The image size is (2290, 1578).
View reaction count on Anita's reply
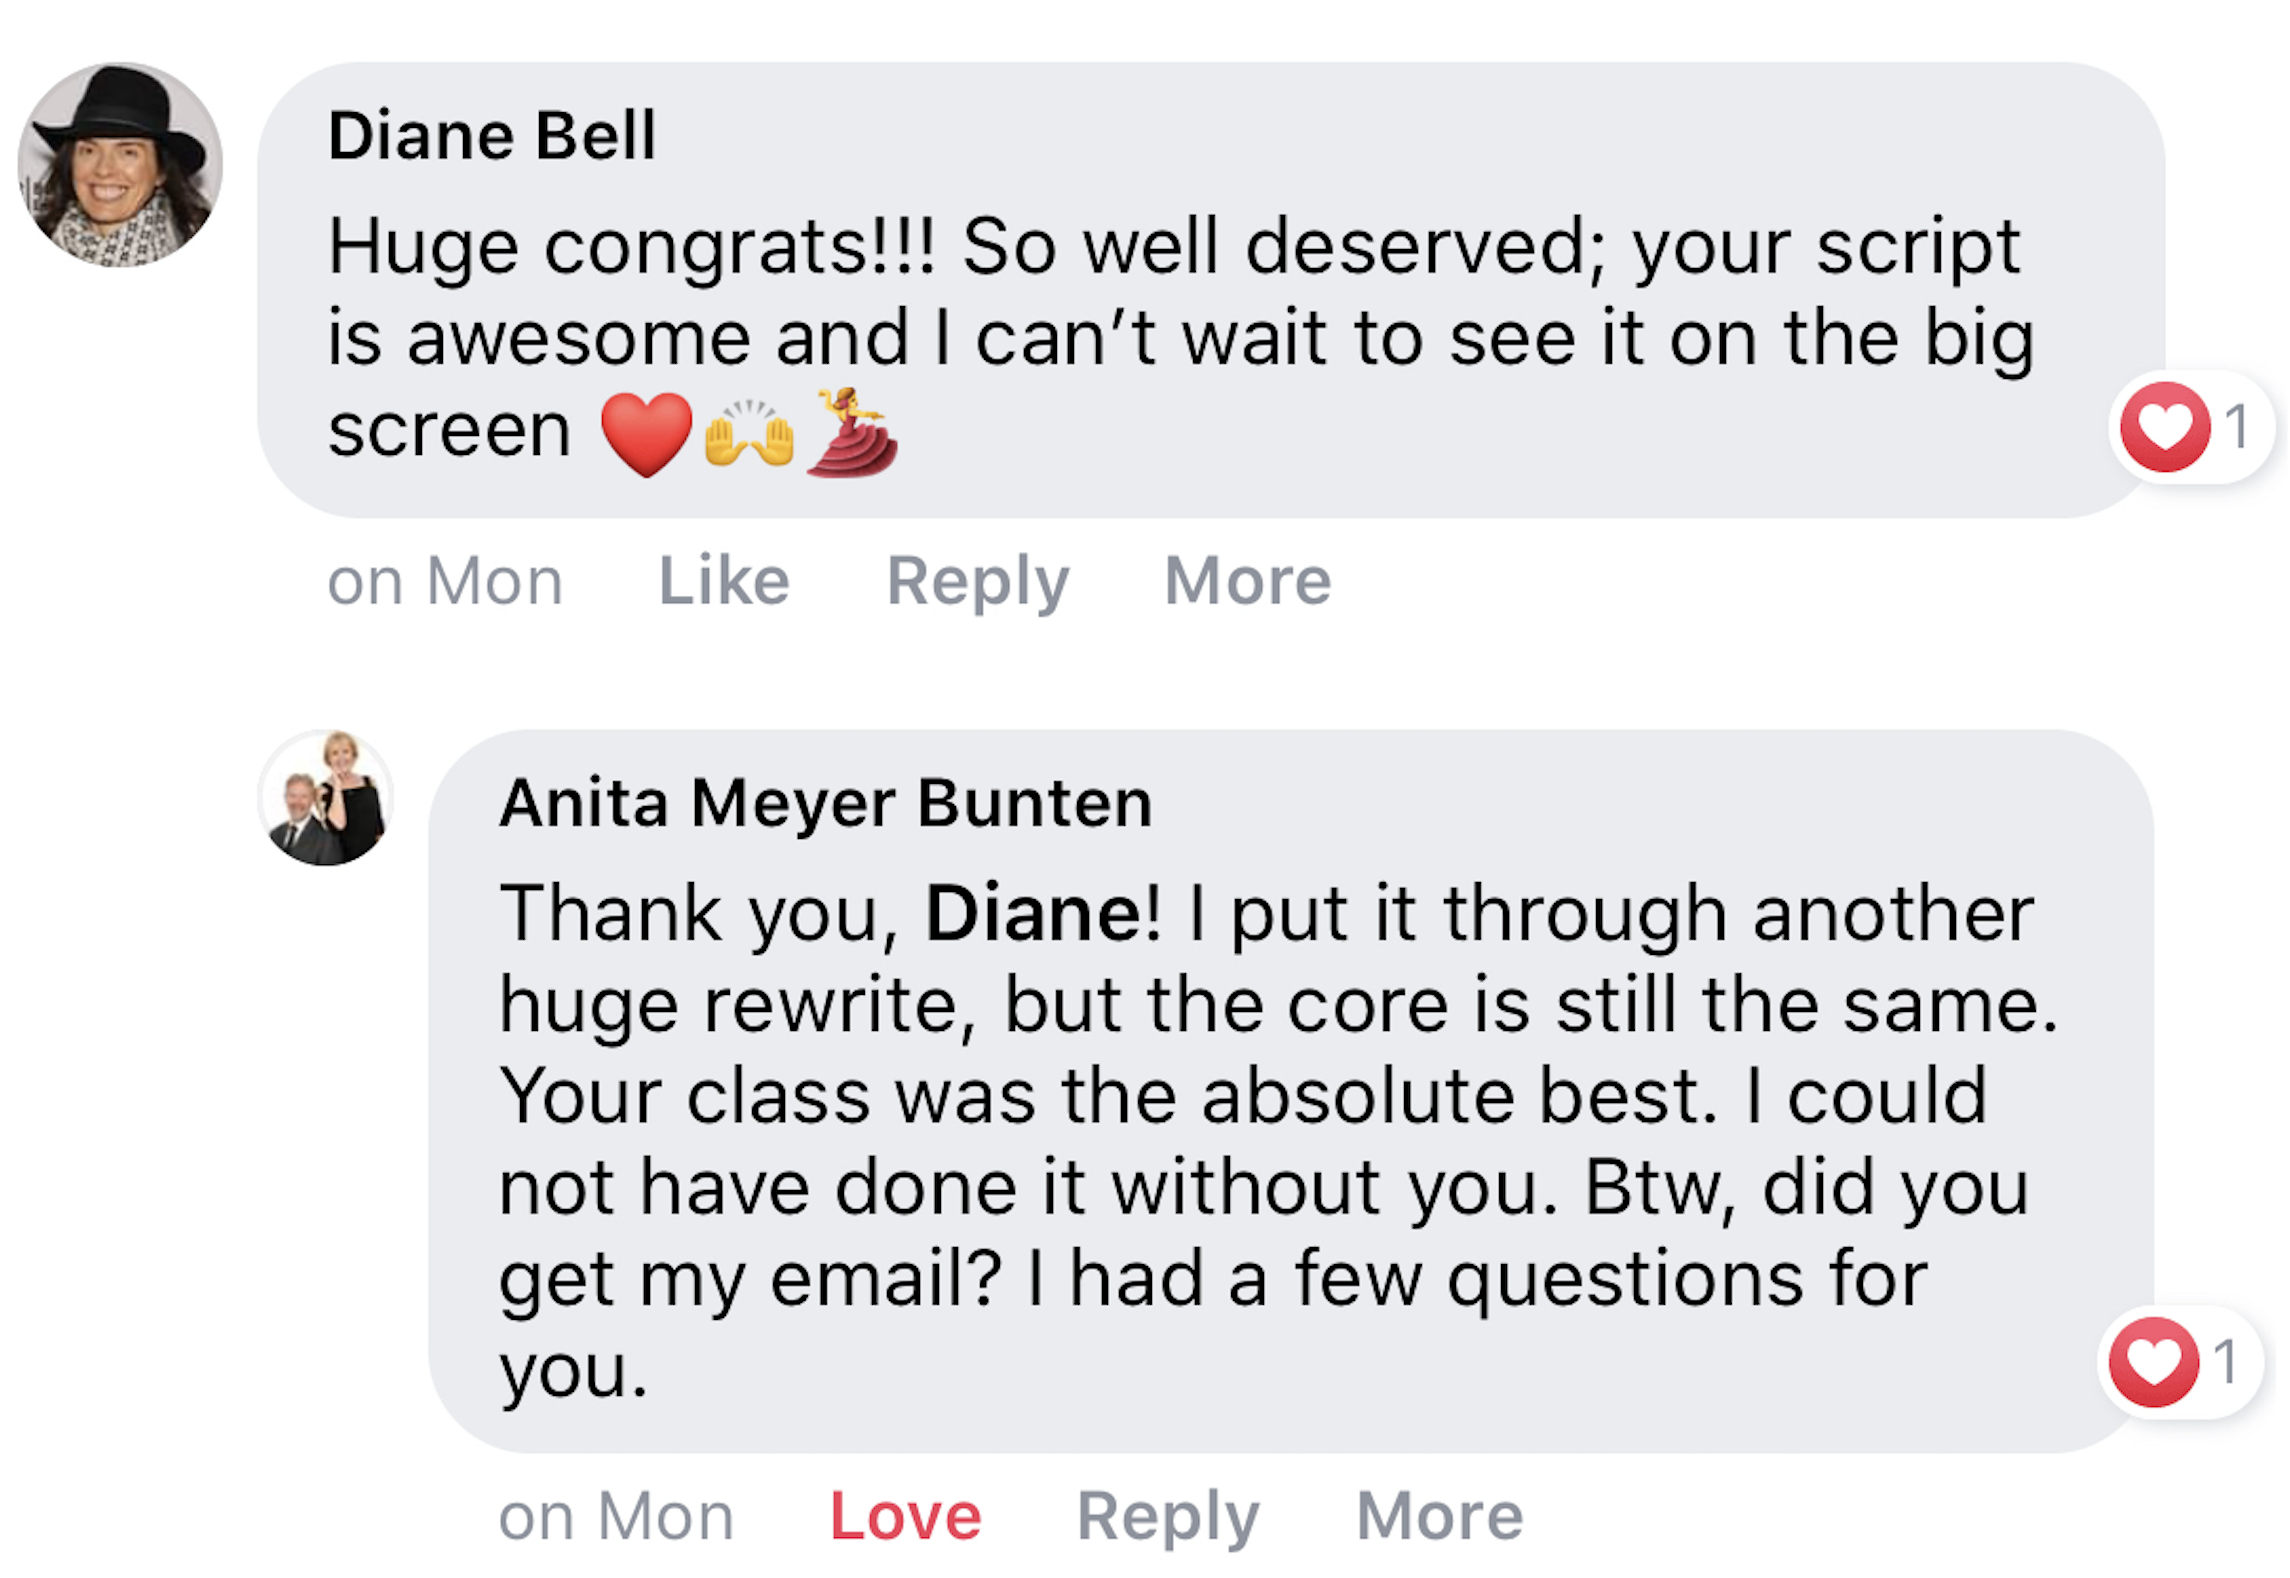(x=2224, y=1361)
